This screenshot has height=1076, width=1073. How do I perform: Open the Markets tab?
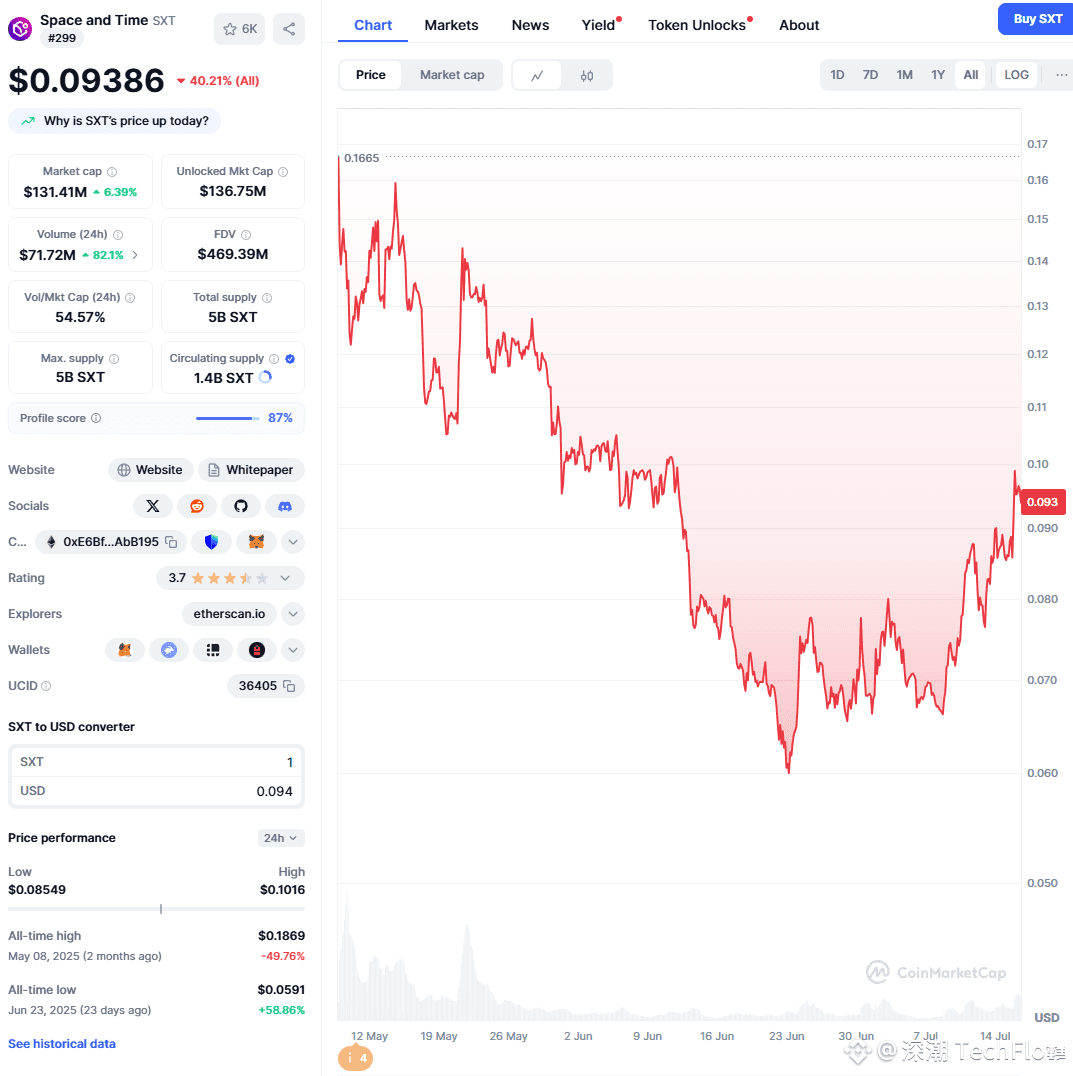(x=451, y=25)
